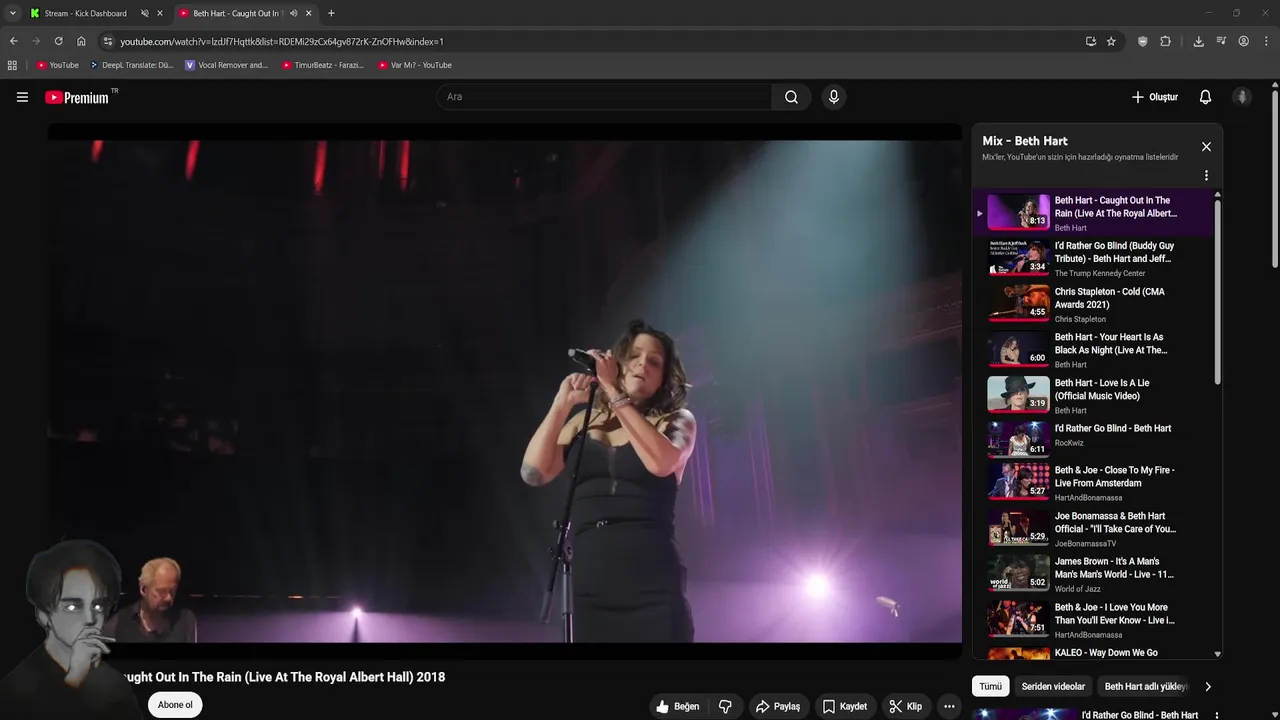Open the YouTube account avatar menu
The width and height of the screenshot is (1280, 720).
coord(1242,97)
